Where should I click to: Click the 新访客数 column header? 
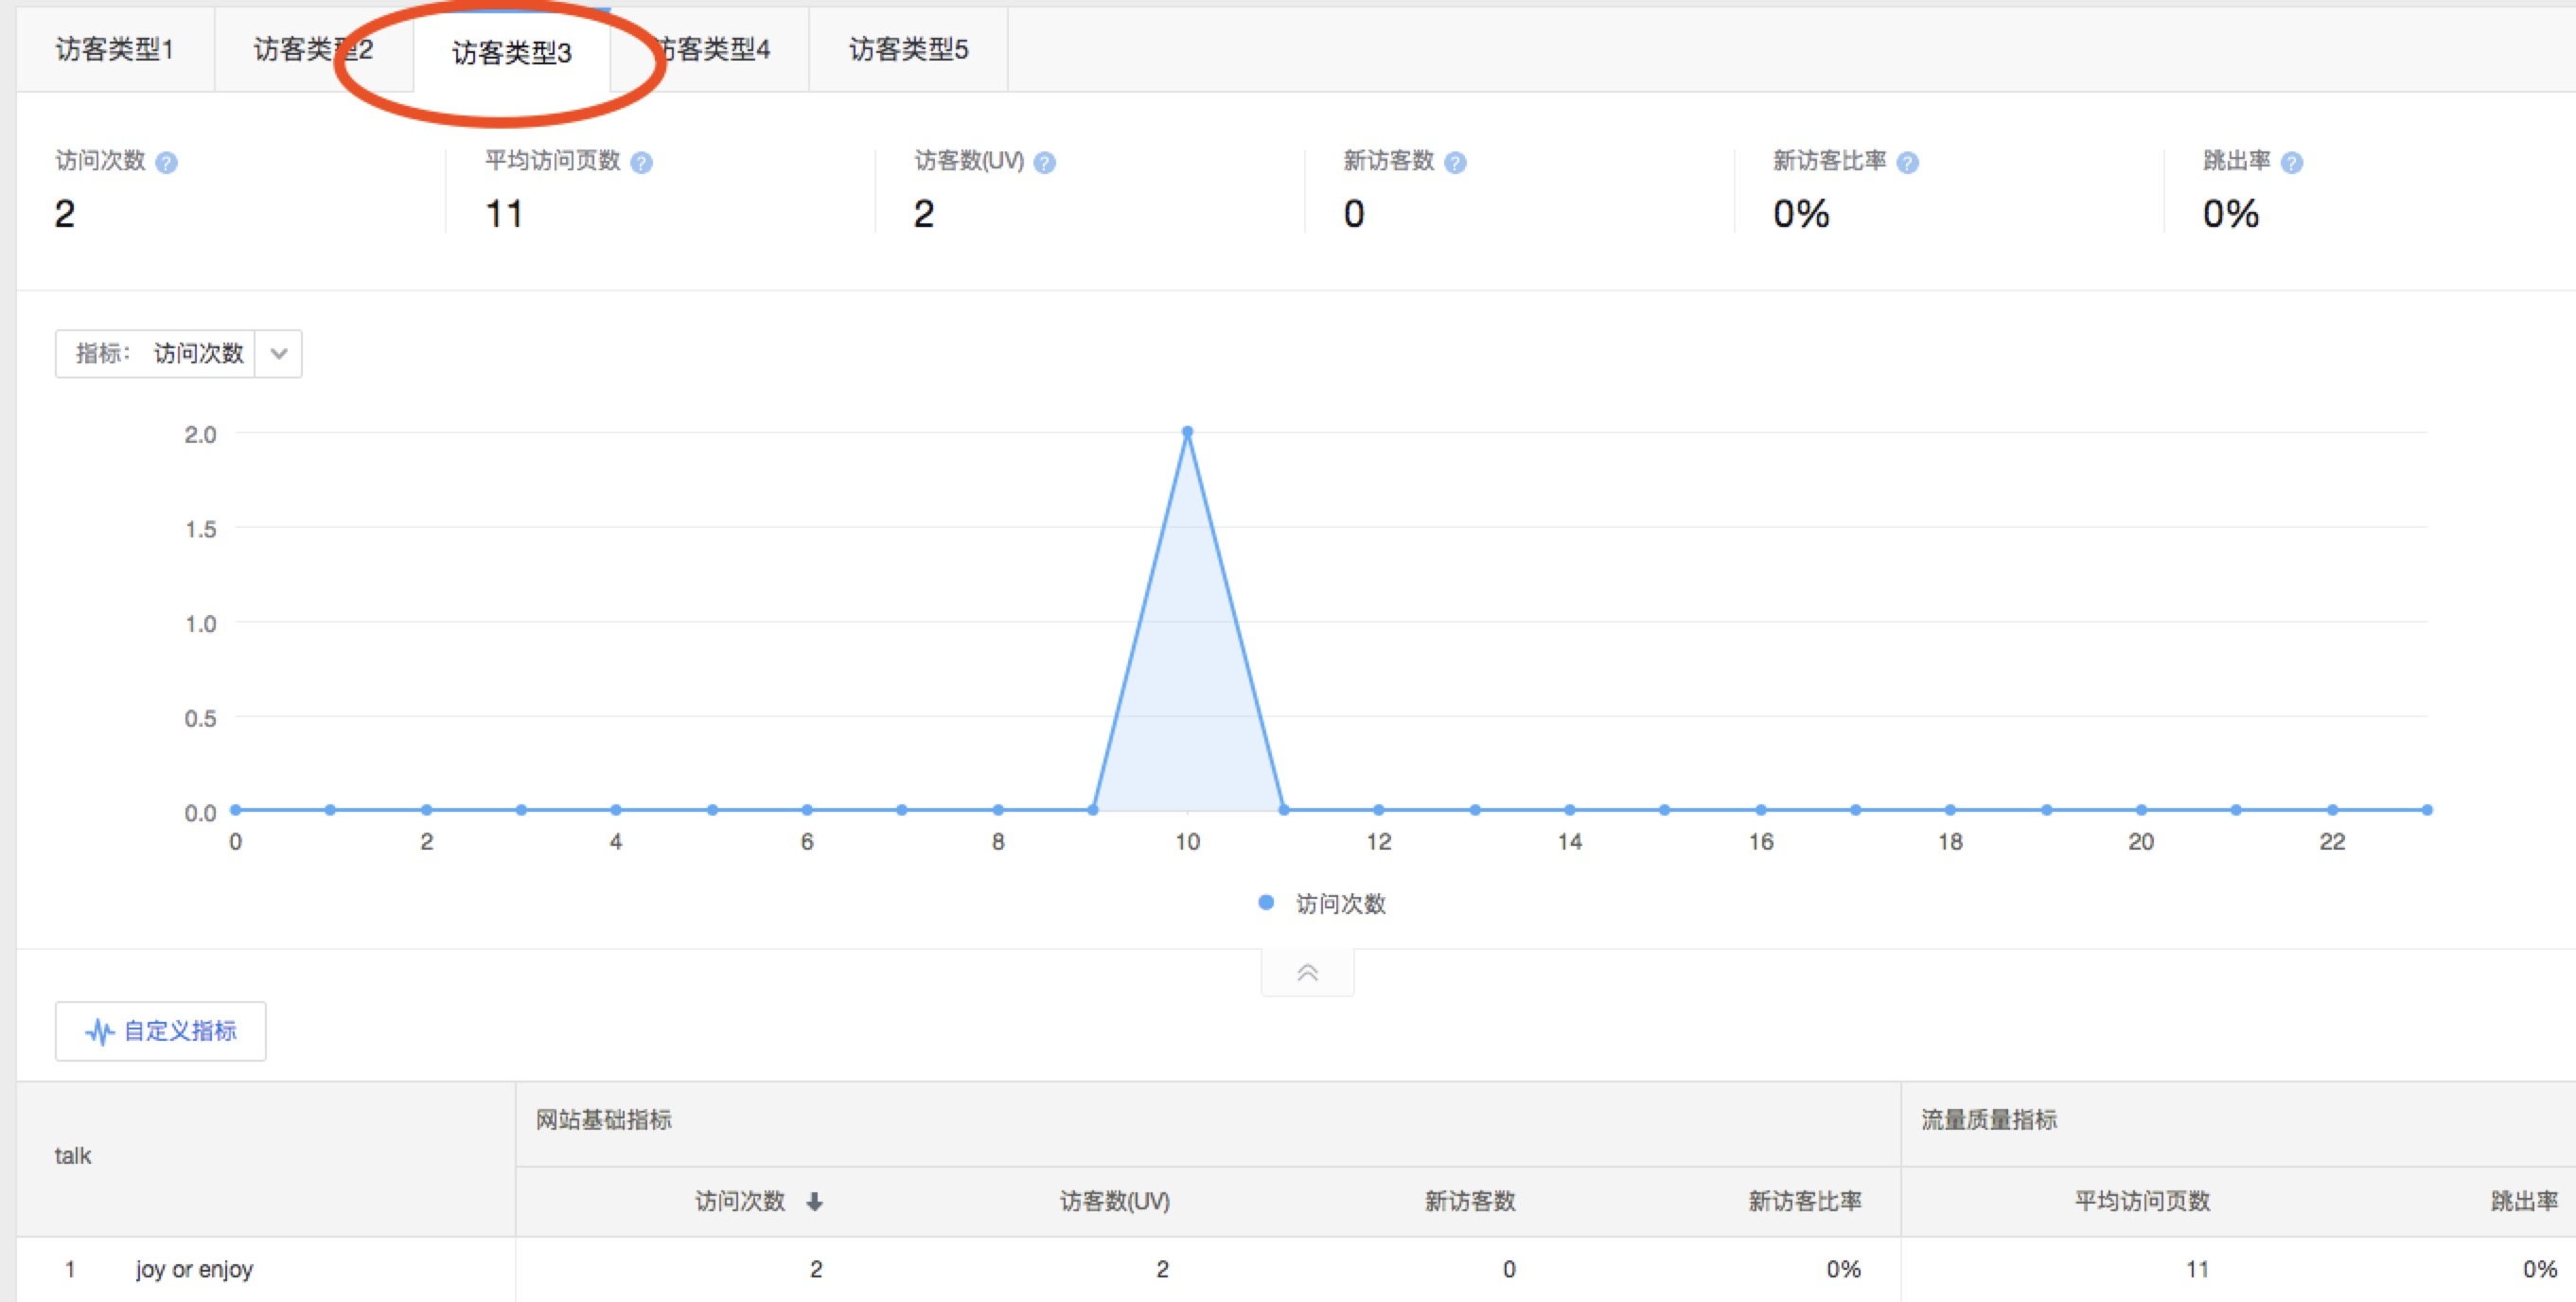1469,1202
